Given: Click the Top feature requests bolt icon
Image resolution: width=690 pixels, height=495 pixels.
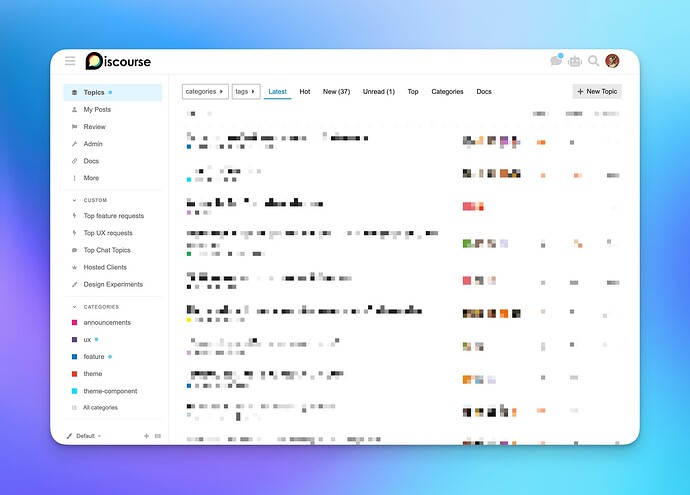Looking at the screenshot, I should click(74, 216).
